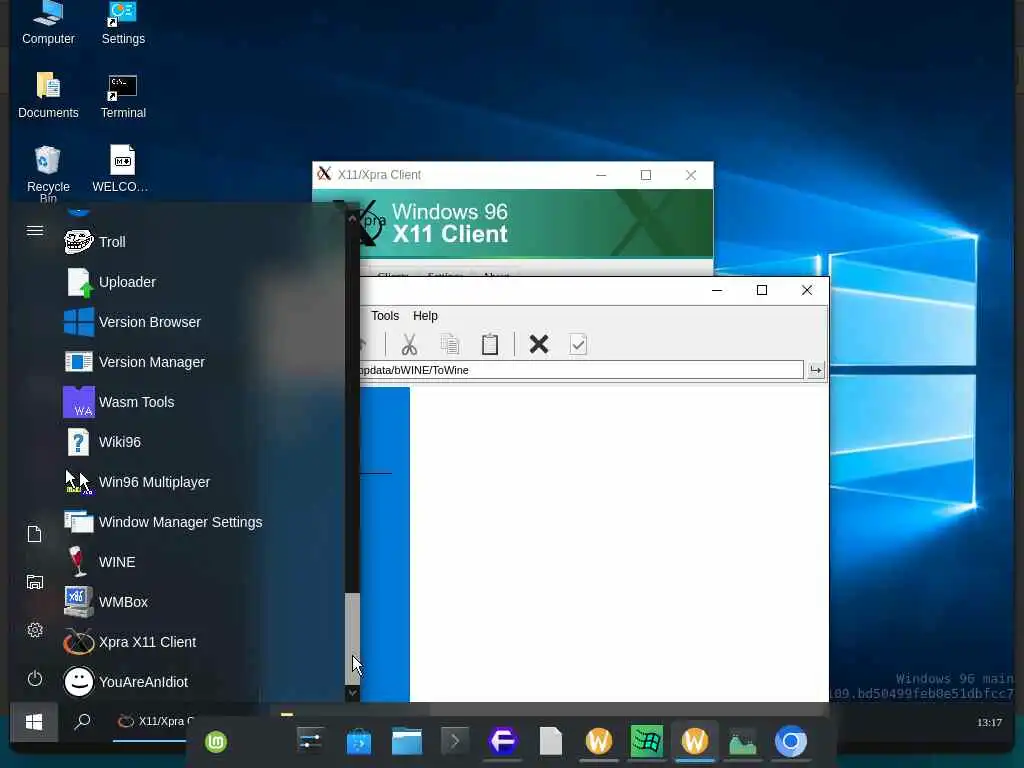Viewport: 1024px width, 768px height.
Task: Click the Copy toolbar icon
Action: 450,344
